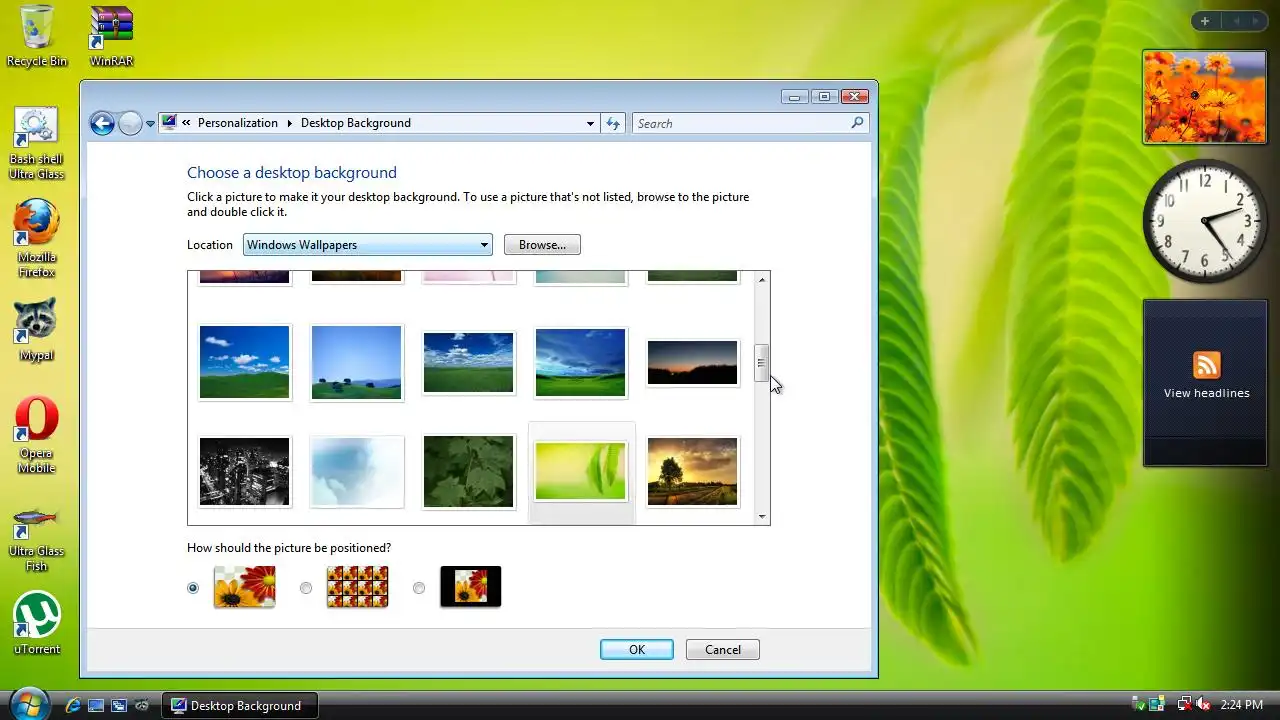The image size is (1280, 720).
Task: Add gadgets with the sidebar plus button
Action: click(x=1205, y=21)
